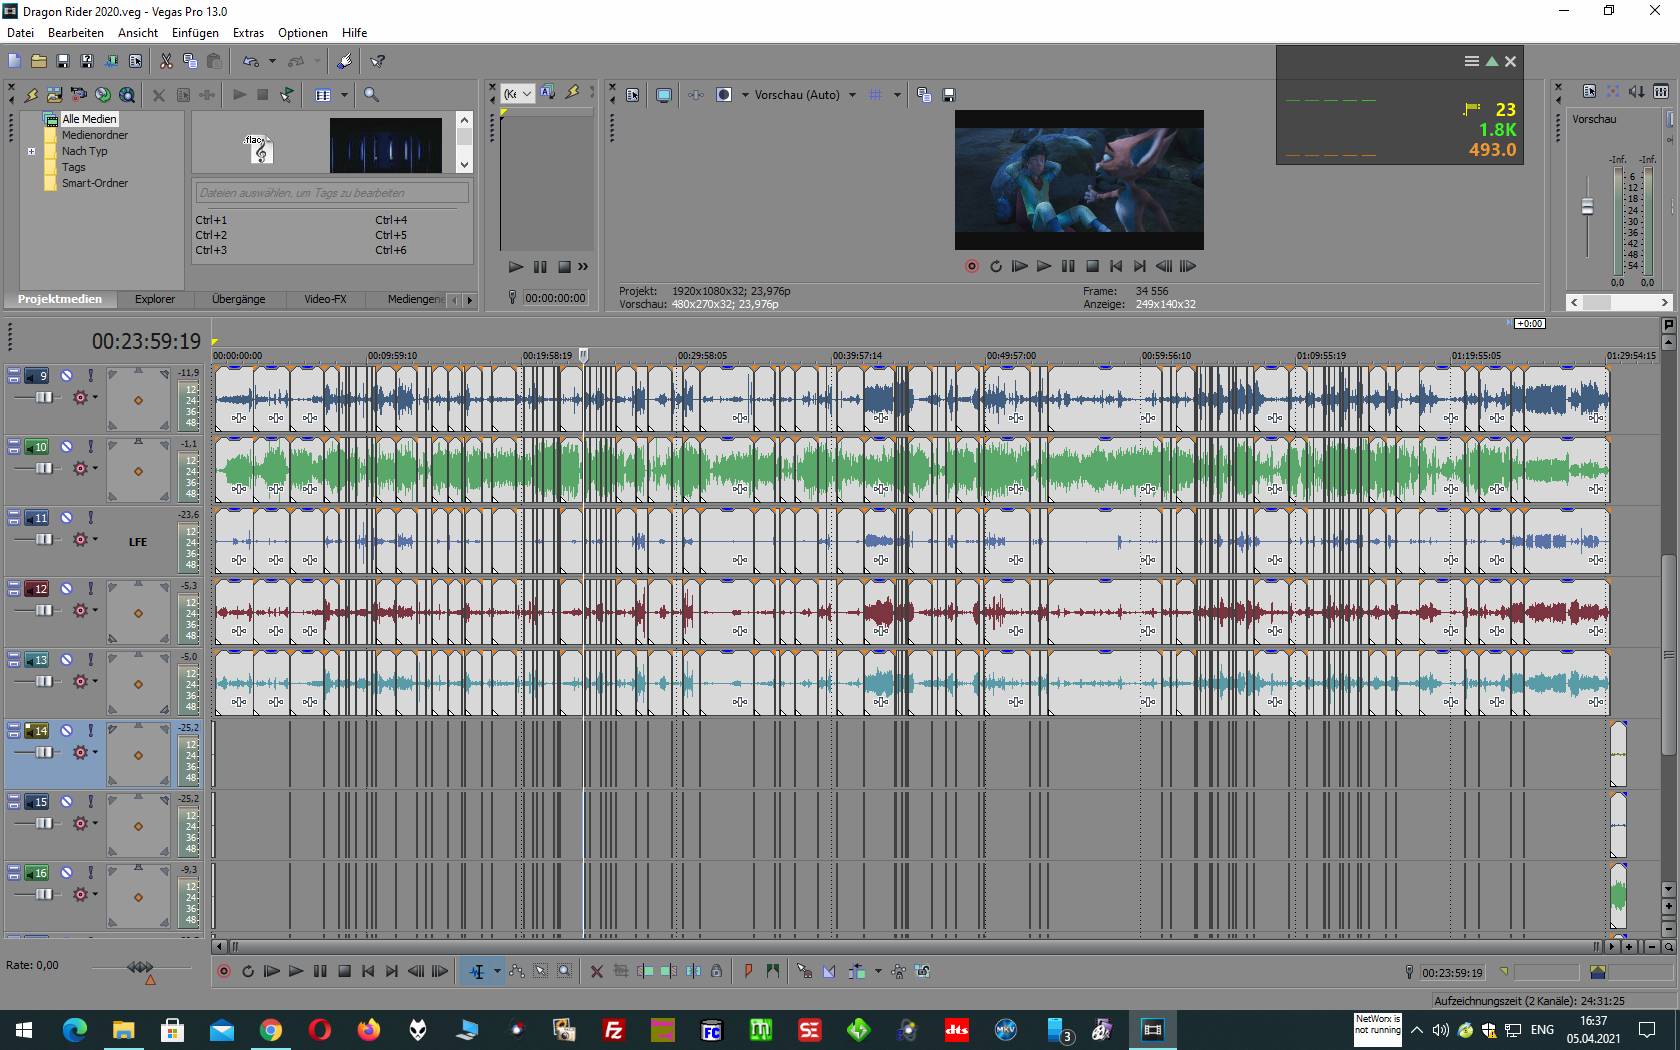The image size is (1680, 1050).
Task: Split events with the Split icon
Action: coord(693,971)
